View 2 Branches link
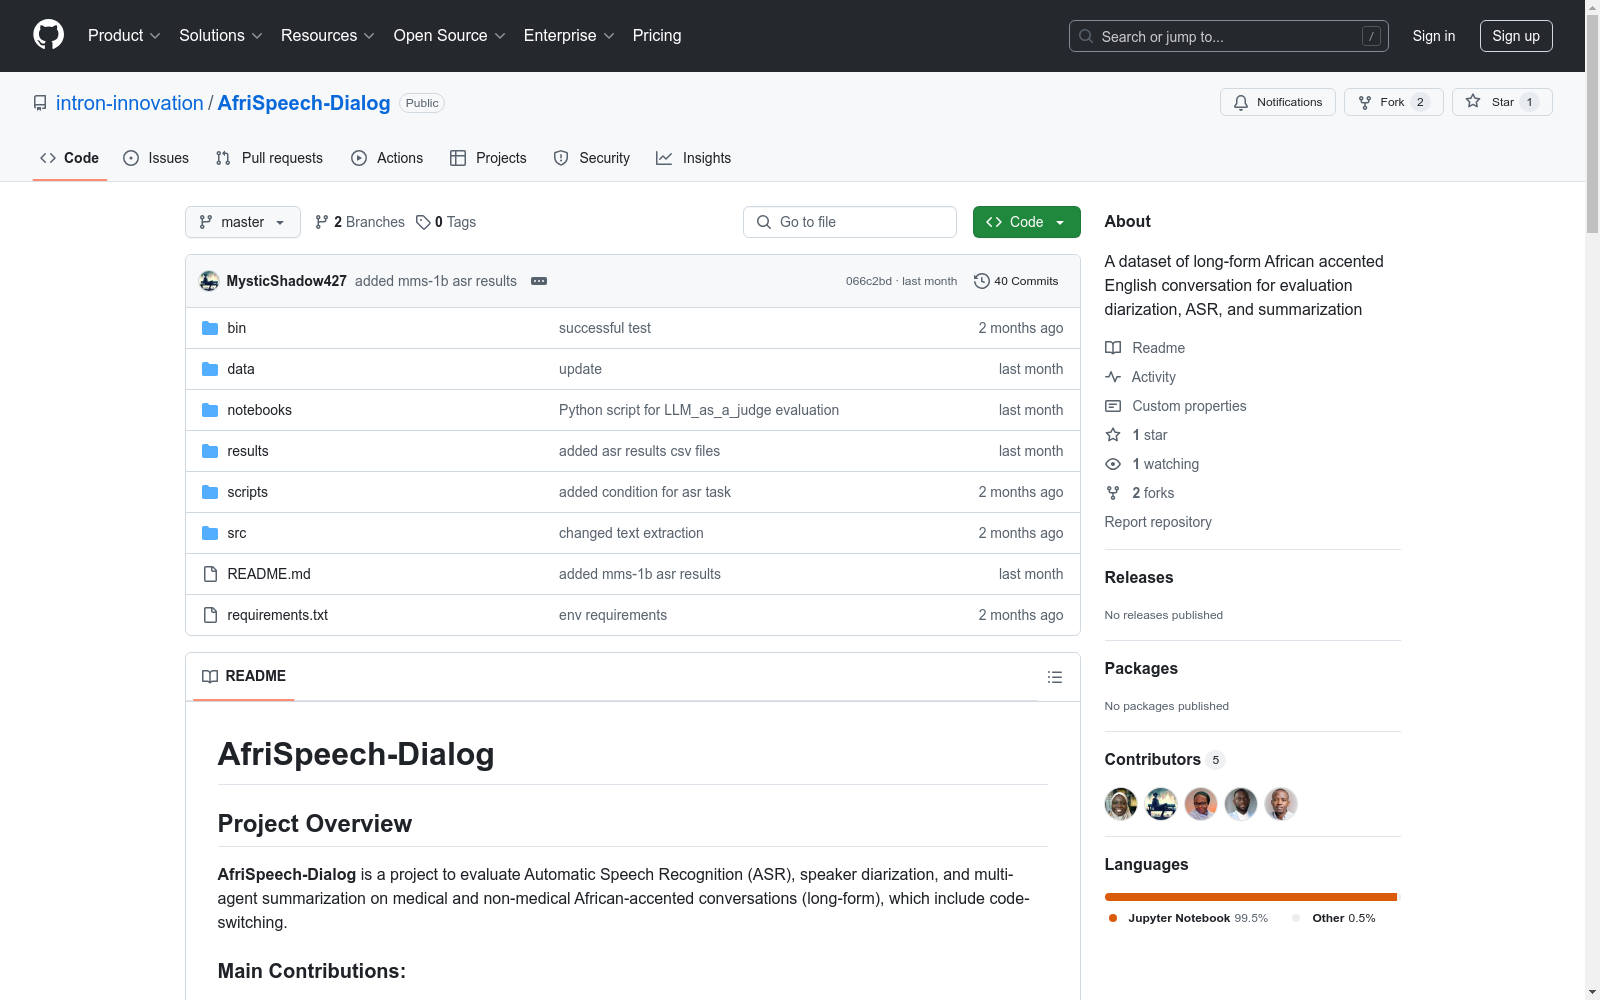 (360, 222)
